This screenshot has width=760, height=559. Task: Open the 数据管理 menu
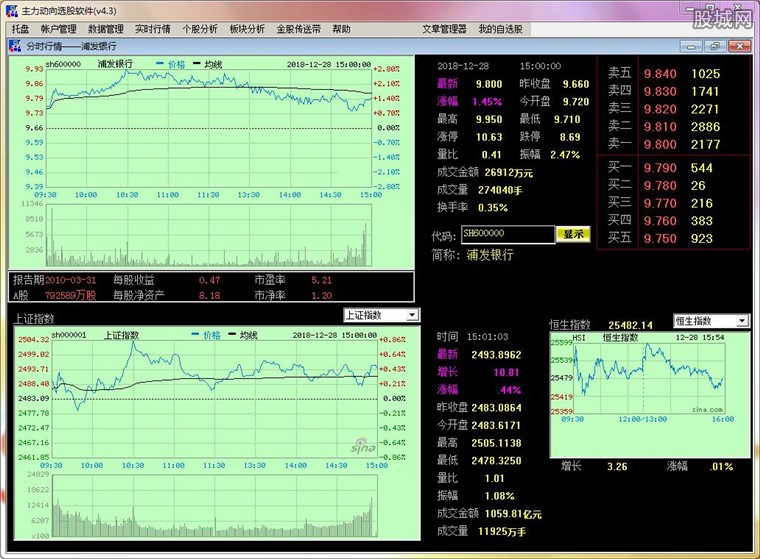(106, 29)
